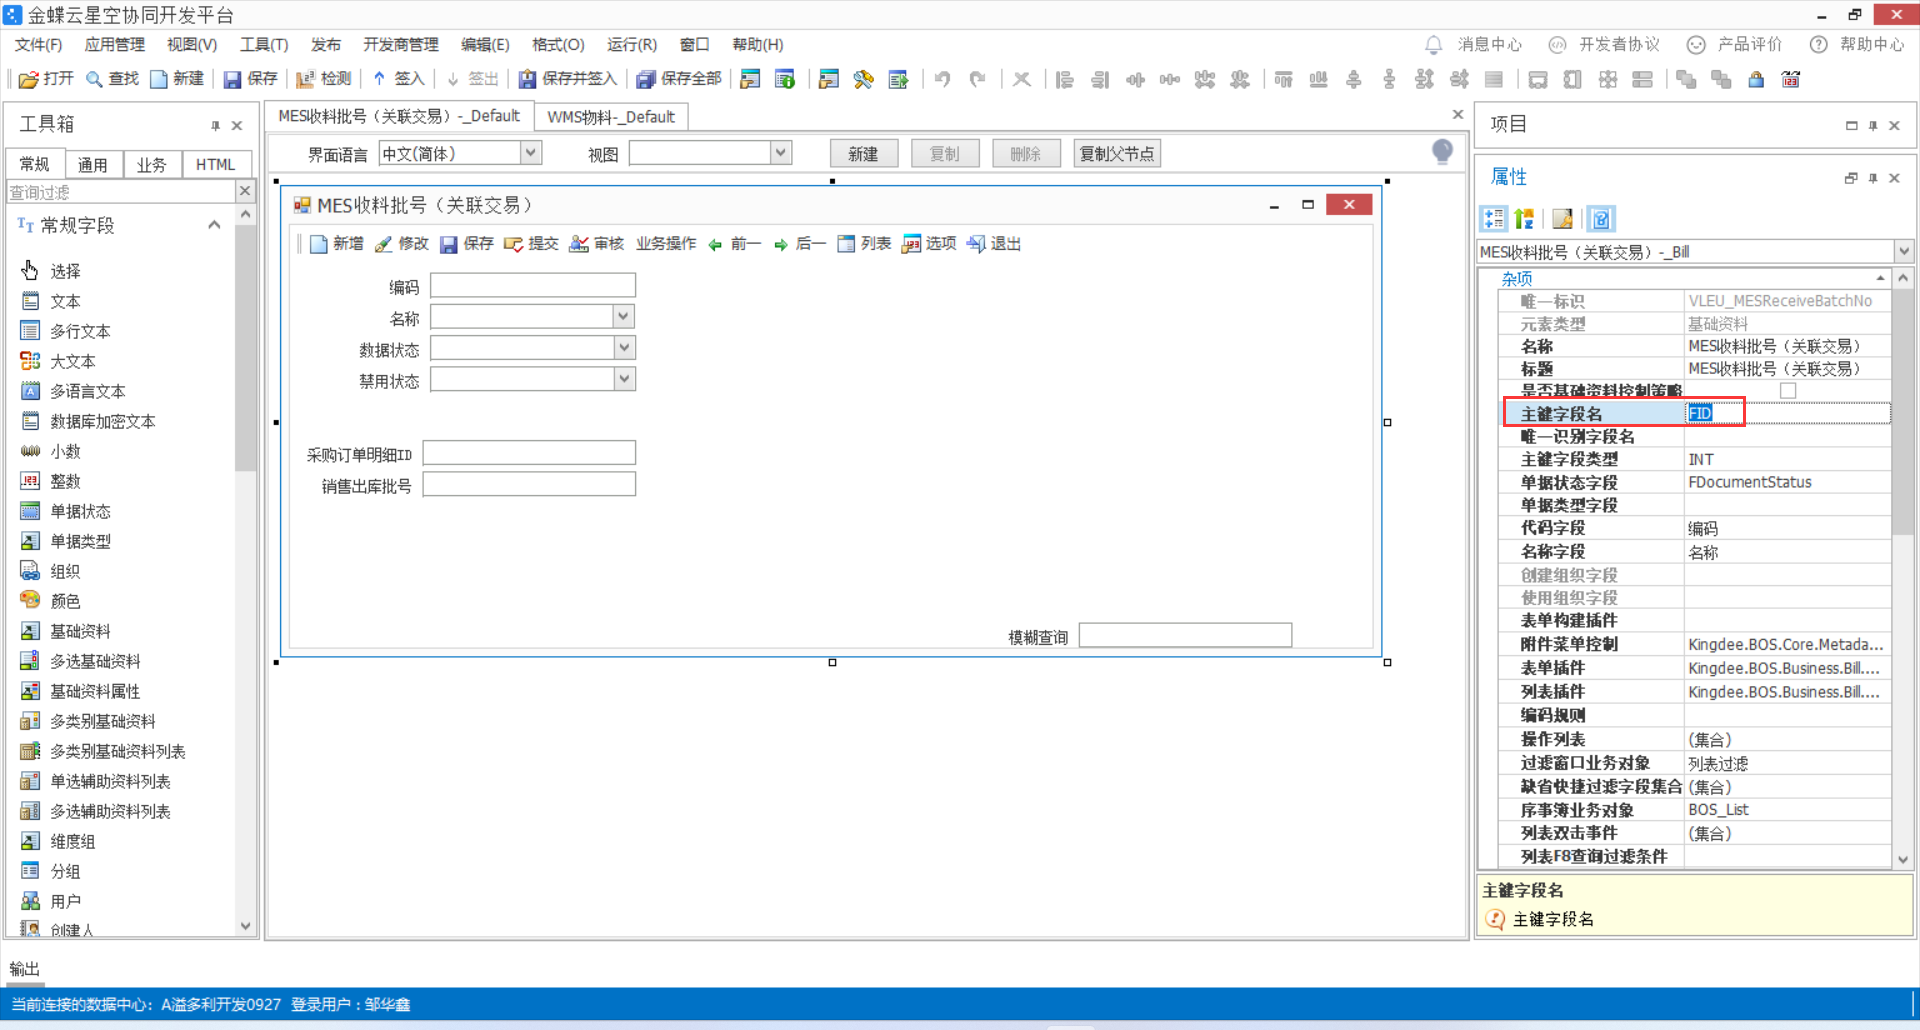Collapse the 常规字段 section chevron
Viewport: 1920px width, 1030px height.
(x=214, y=225)
